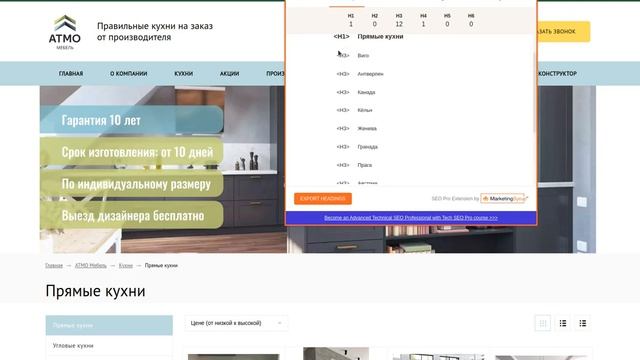640x360 pixels.
Task: Click the EXPORT HEADINGS button
Action: 323,198
